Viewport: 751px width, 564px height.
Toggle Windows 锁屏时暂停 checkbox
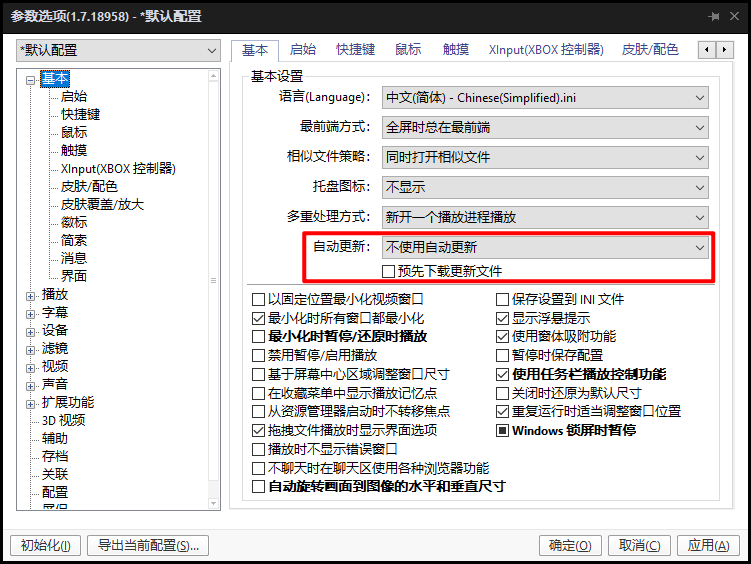coord(502,430)
